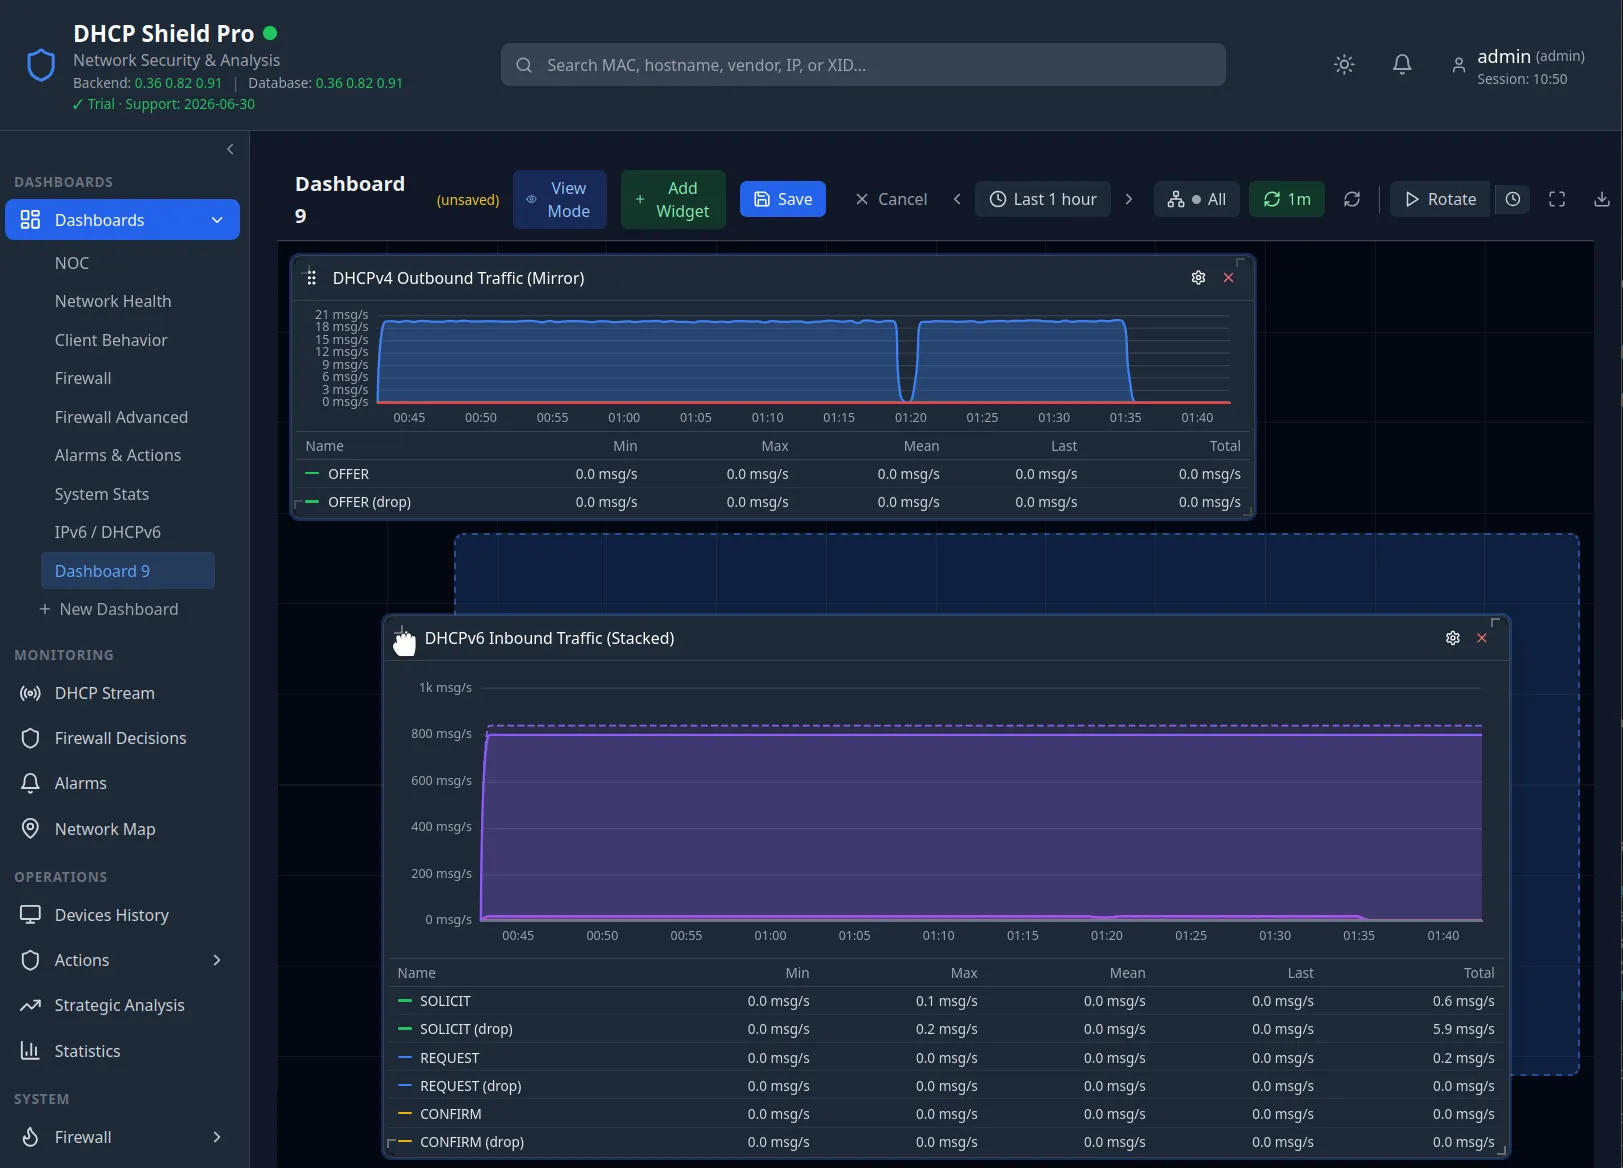Grab DHCPv6 widget resize corner handle
Image resolution: width=1623 pixels, height=1168 pixels.
tap(1501, 1150)
